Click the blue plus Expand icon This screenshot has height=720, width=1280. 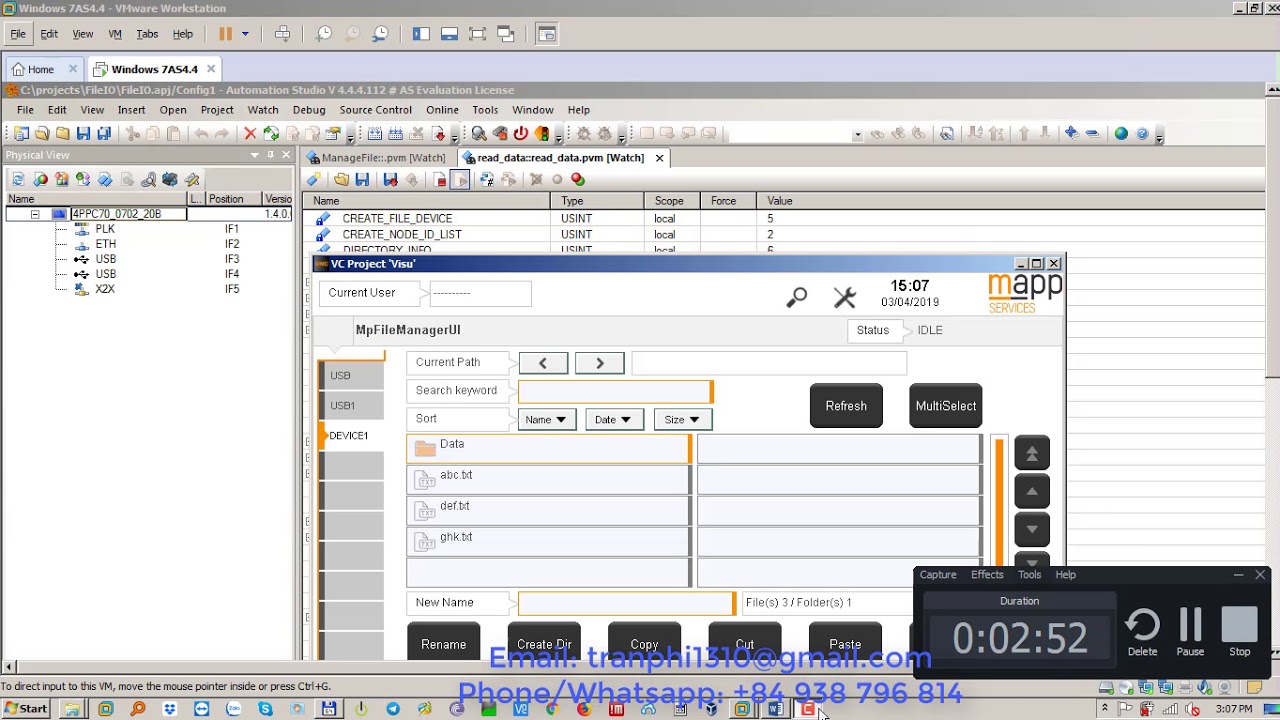pyautogui.click(x=1071, y=133)
